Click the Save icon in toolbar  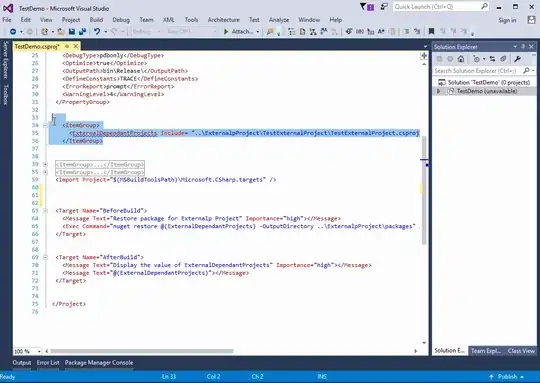[72, 32]
